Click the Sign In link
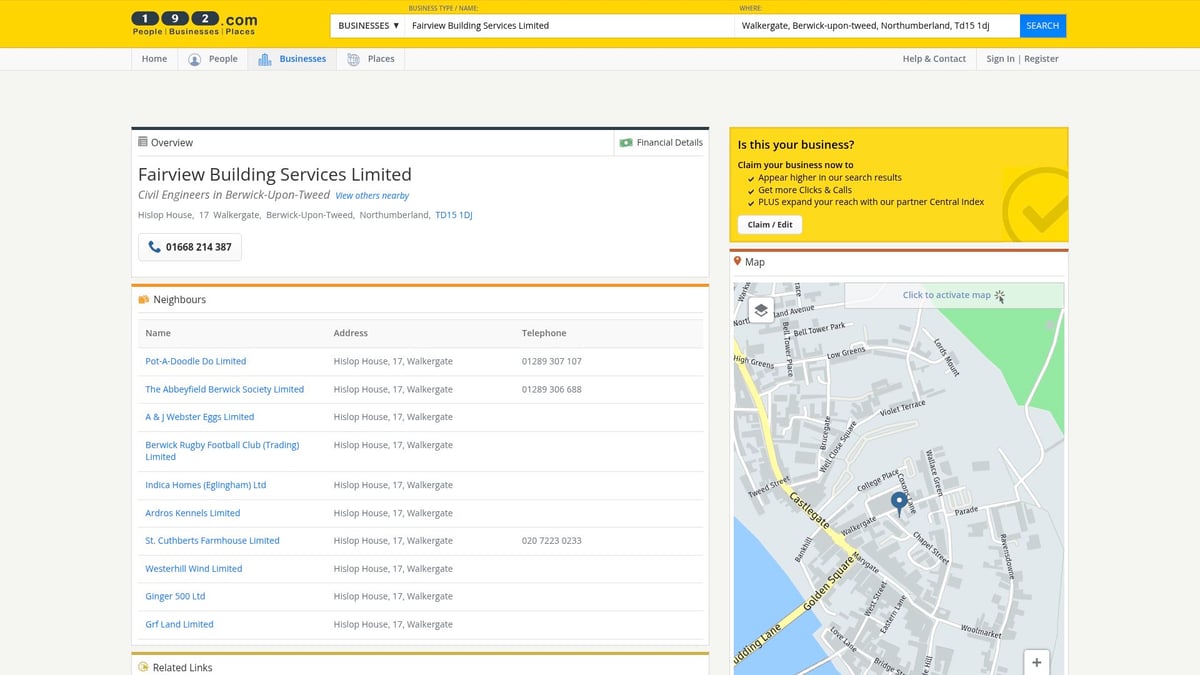1200x675 pixels. [x=1000, y=59]
